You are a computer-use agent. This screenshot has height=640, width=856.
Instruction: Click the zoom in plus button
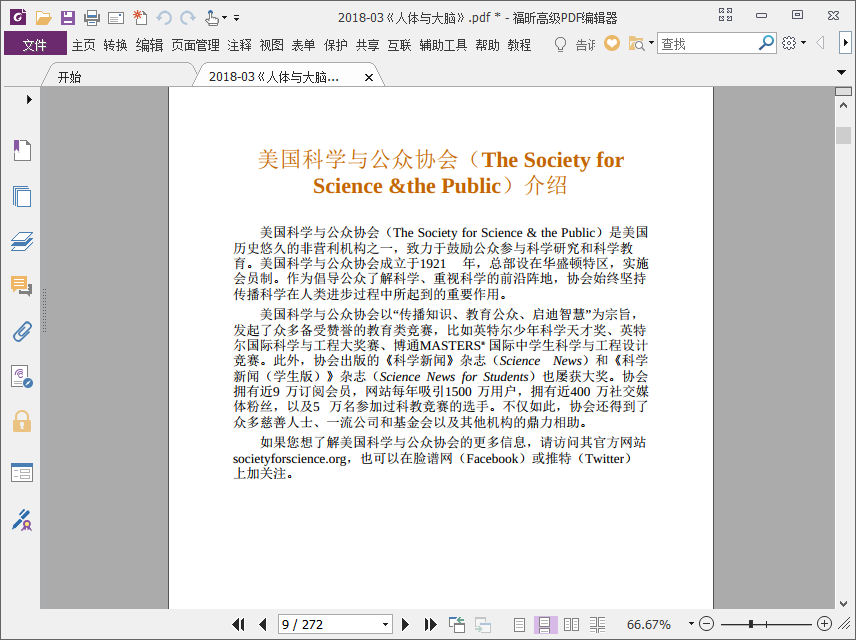[x=824, y=624]
